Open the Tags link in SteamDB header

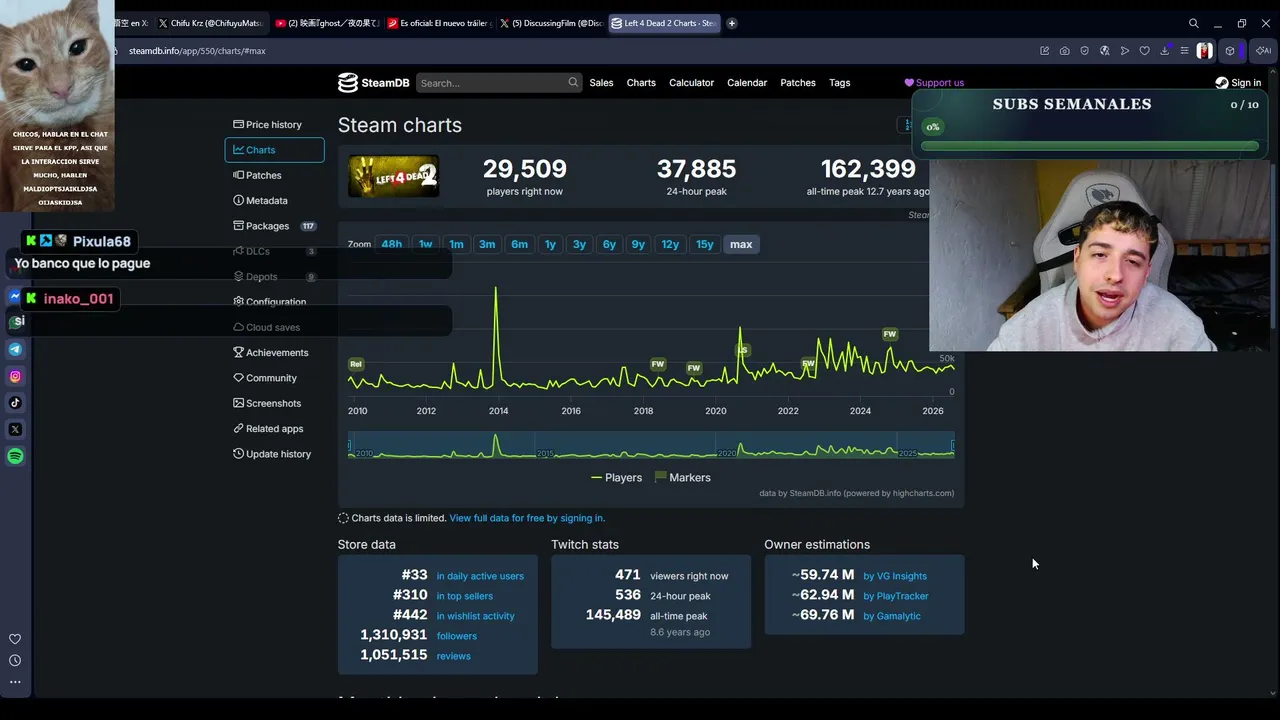point(840,83)
